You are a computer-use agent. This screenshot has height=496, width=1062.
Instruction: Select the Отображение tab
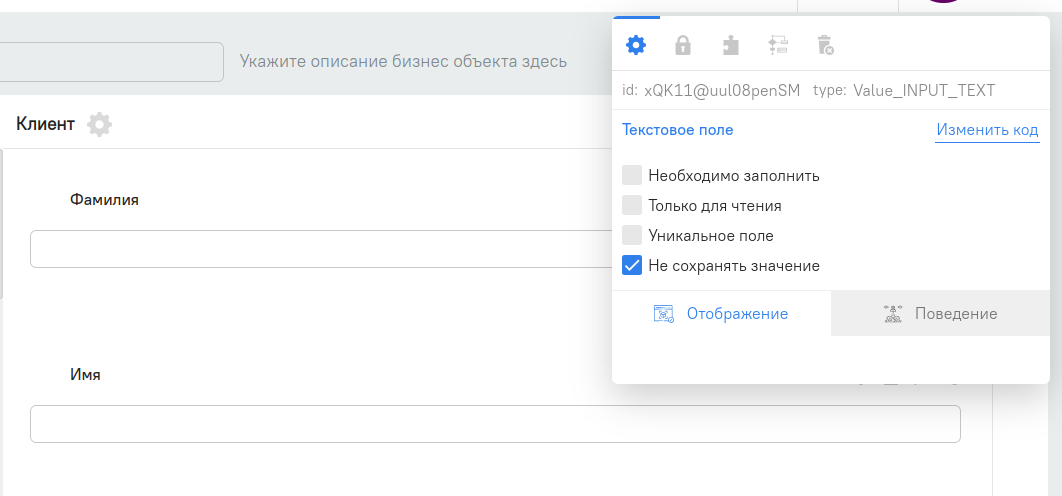pyautogui.click(x=736, y=314)
